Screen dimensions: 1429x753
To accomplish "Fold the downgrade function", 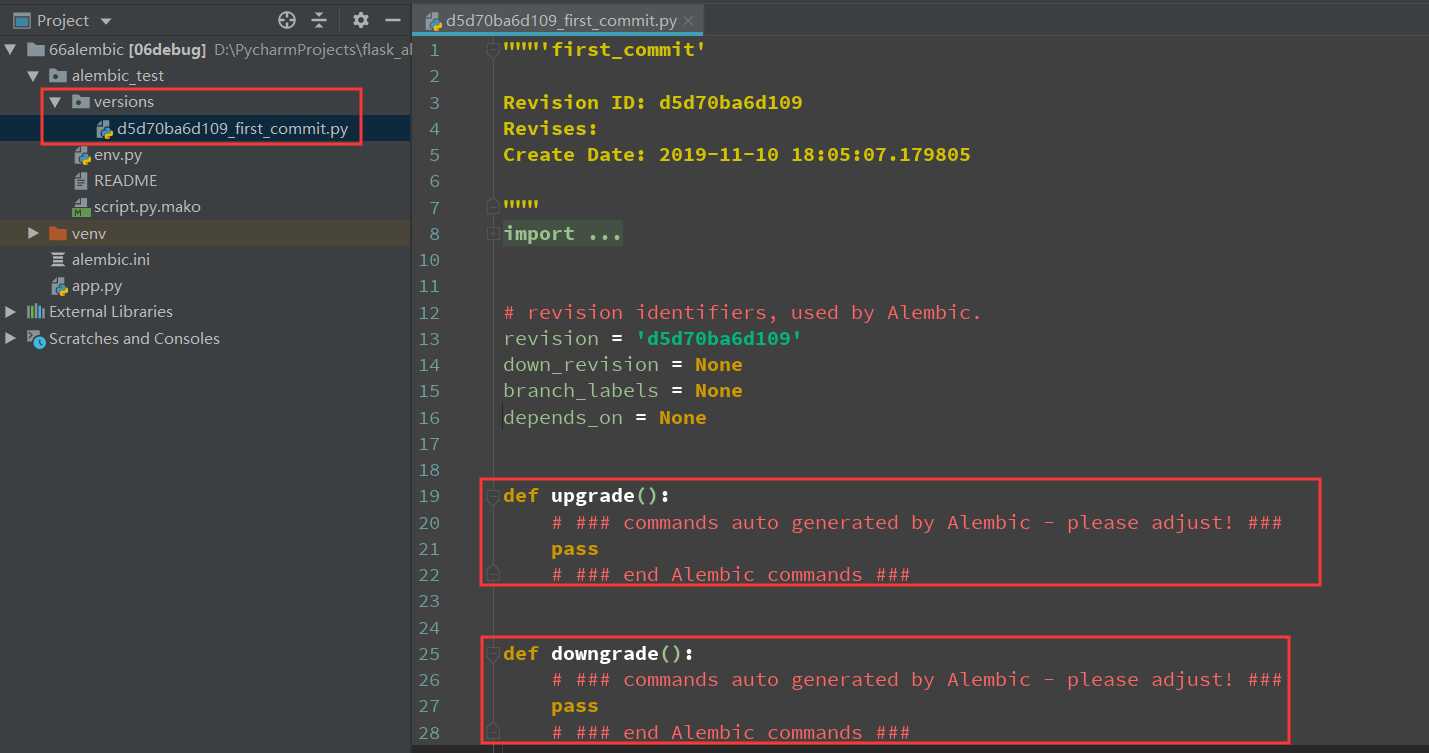I will [x=491, y=653].
